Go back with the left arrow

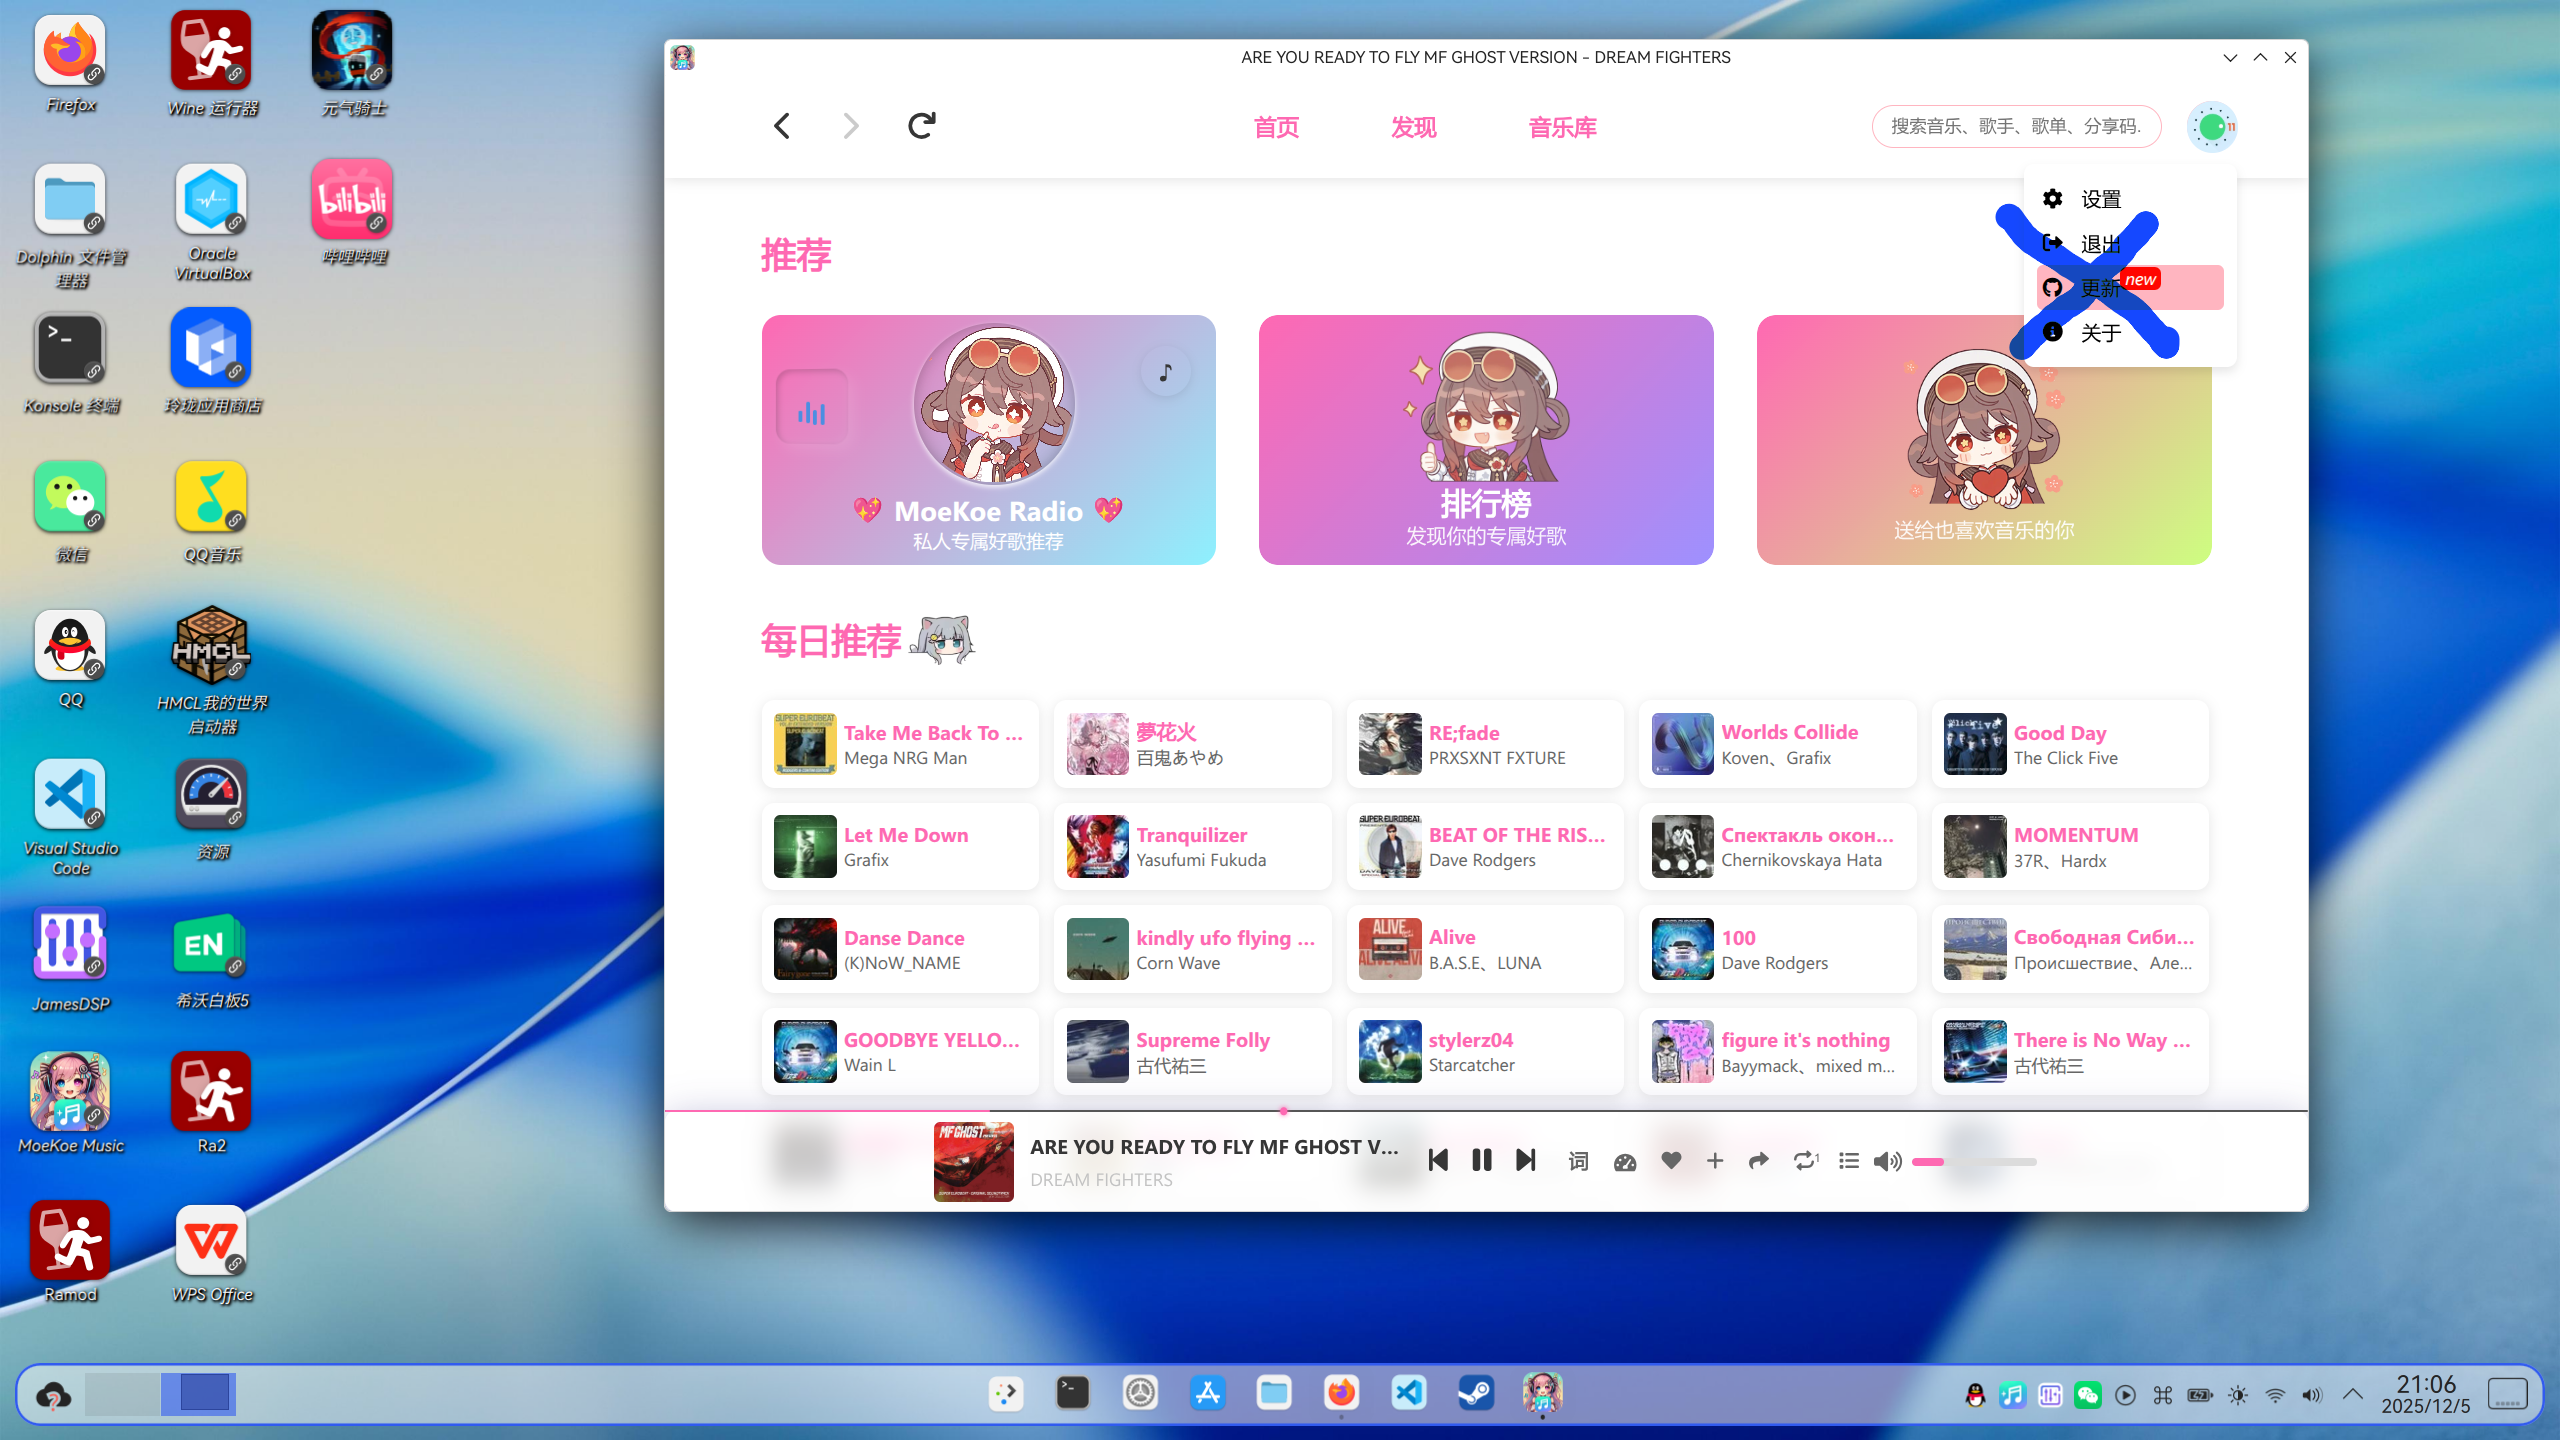(x=782, y=126)
